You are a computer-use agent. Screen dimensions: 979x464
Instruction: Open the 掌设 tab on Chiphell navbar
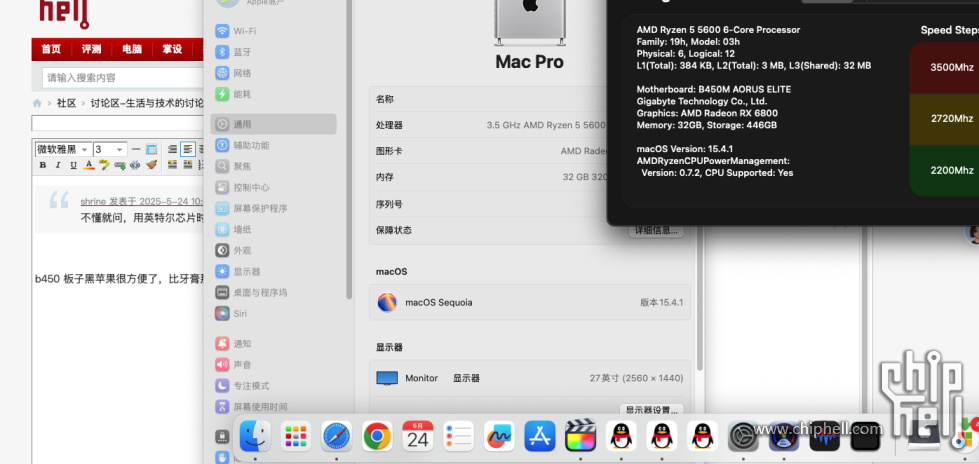point(172,49)
